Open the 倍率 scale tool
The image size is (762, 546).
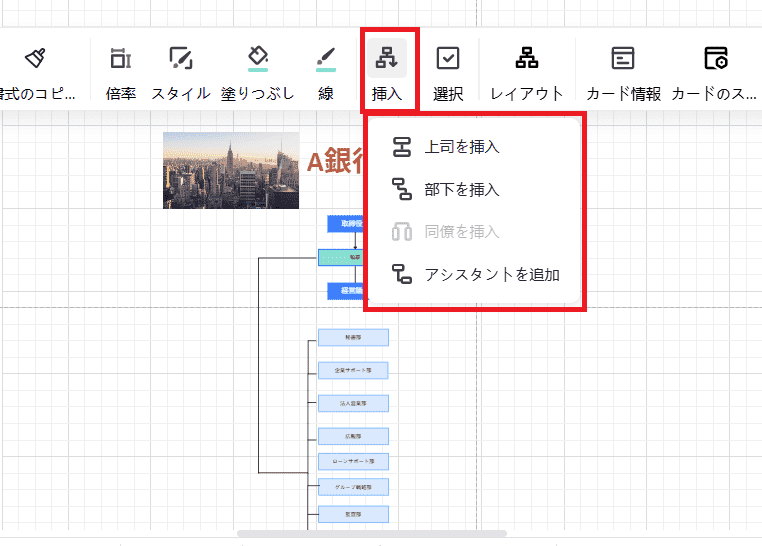(121, 73)
